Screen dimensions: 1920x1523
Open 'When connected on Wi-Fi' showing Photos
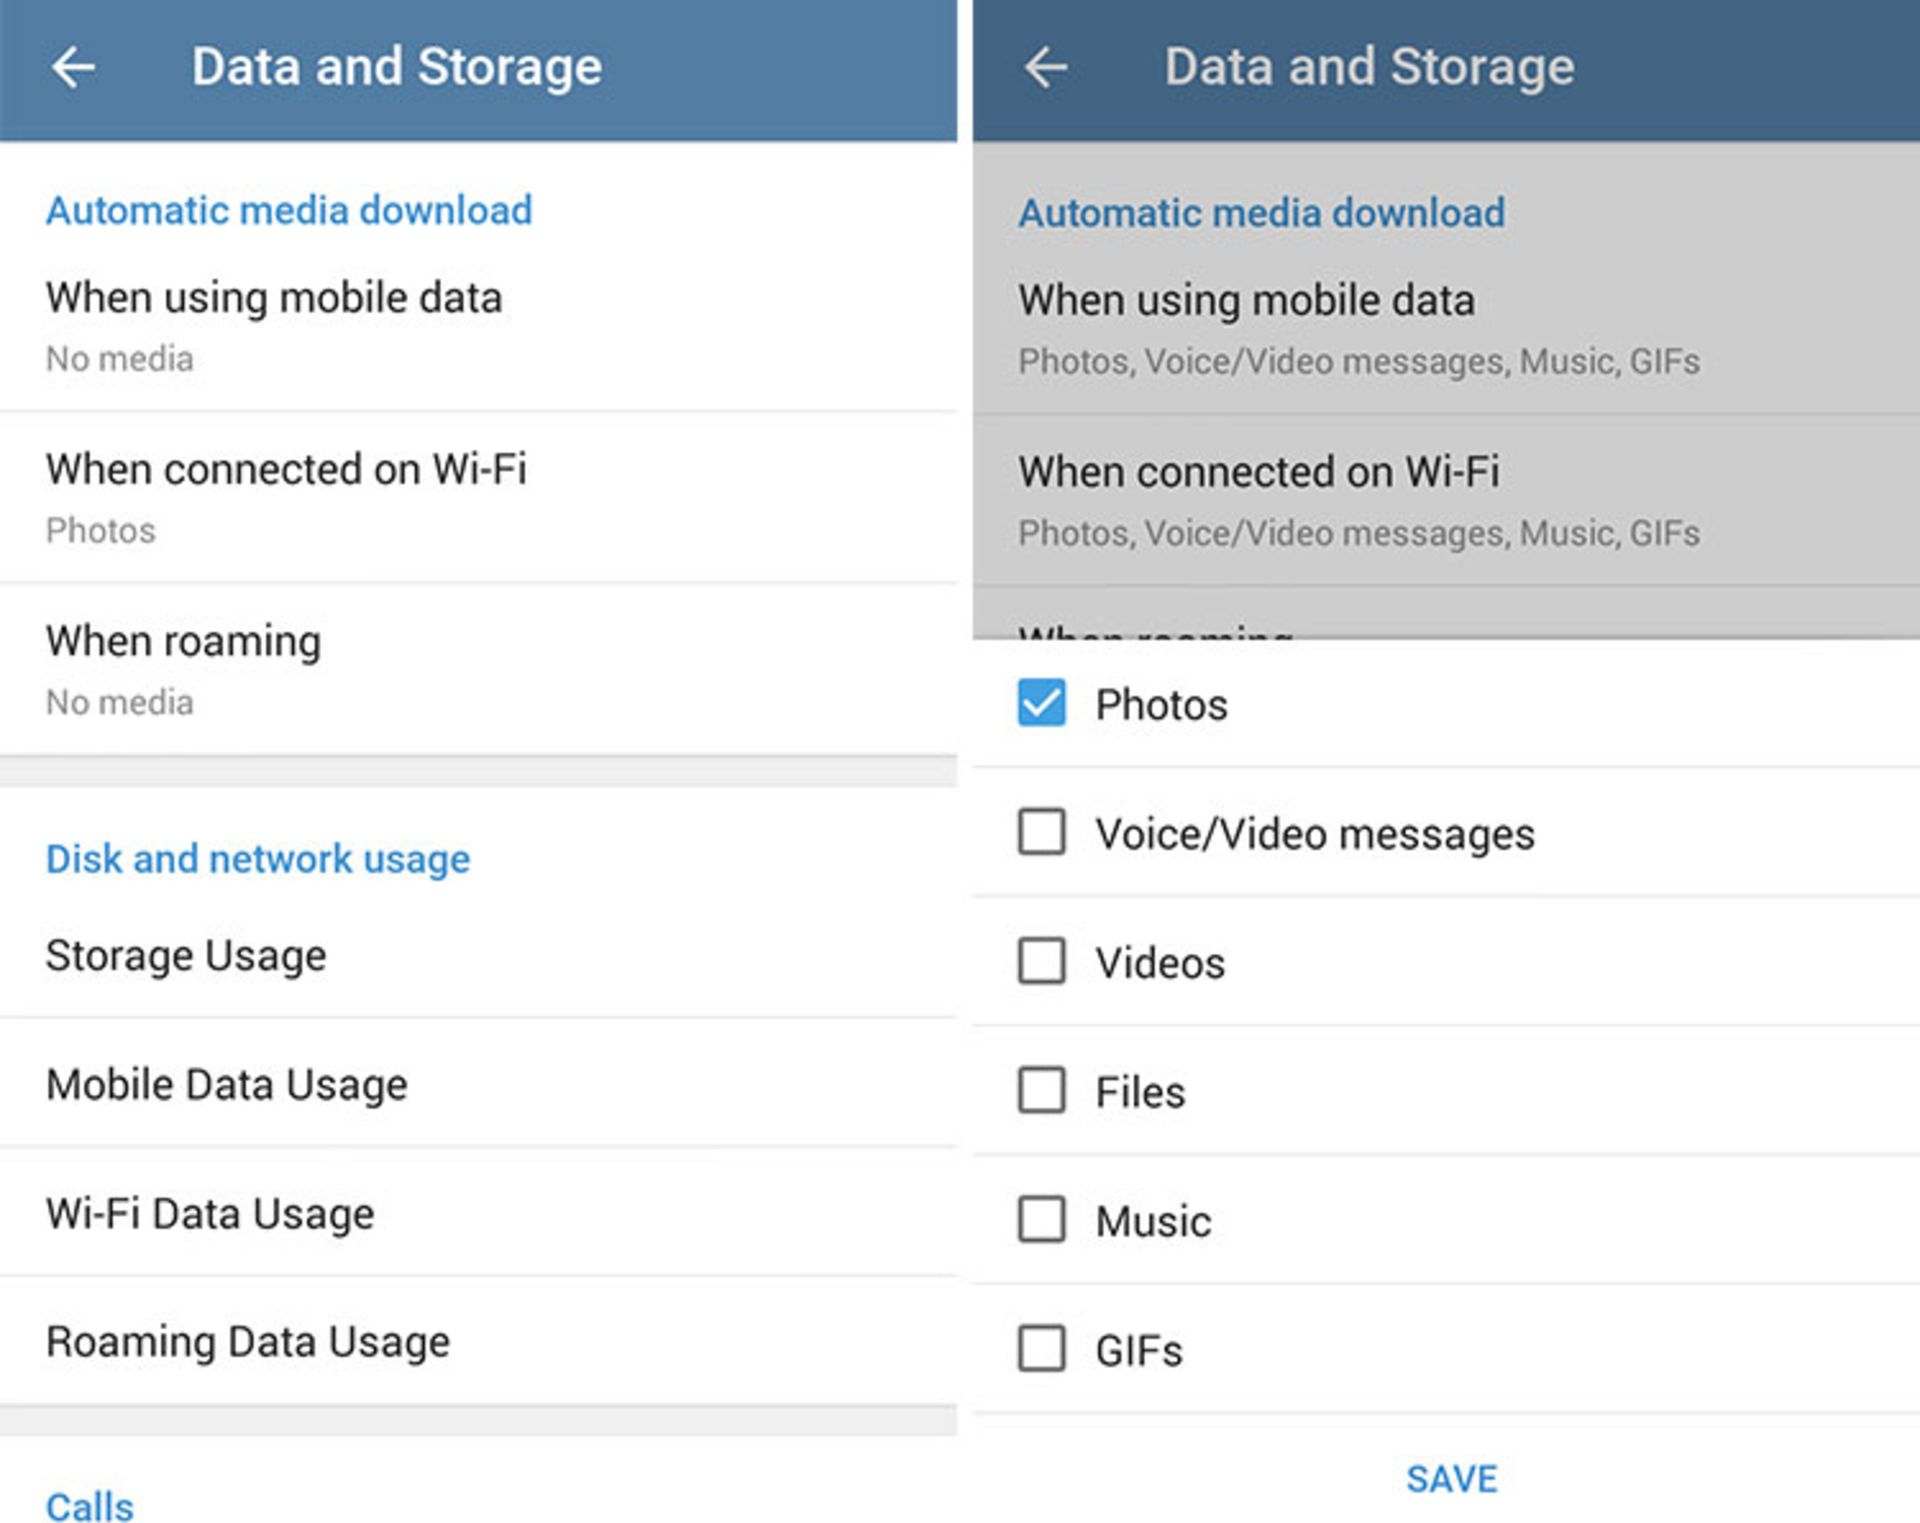coord(478,498)
